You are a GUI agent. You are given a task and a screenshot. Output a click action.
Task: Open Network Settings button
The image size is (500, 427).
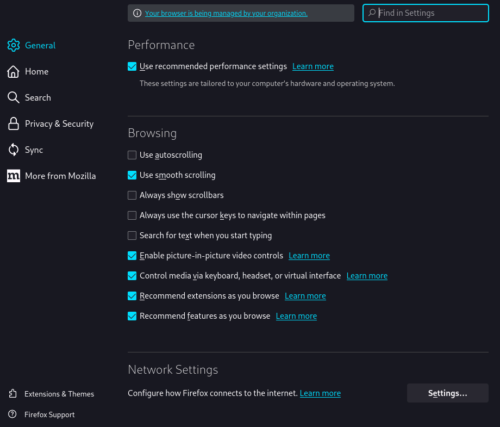pos(448,393)
